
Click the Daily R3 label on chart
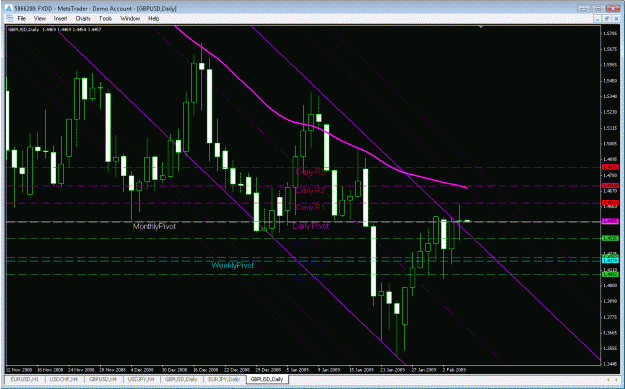click(311, 172)
